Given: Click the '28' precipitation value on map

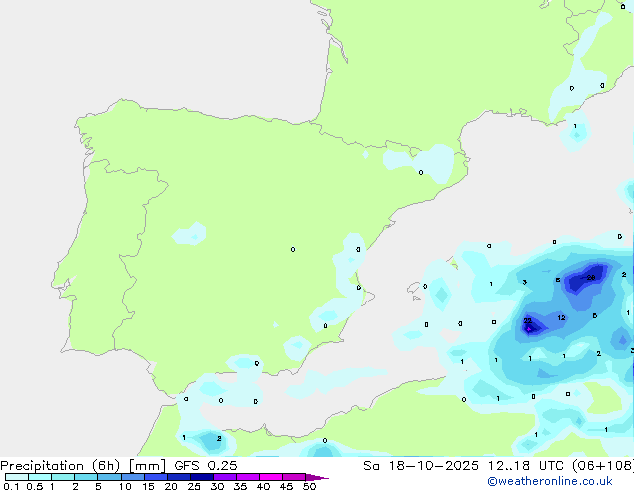Looking at the screenshot, I should coord(591,278).
